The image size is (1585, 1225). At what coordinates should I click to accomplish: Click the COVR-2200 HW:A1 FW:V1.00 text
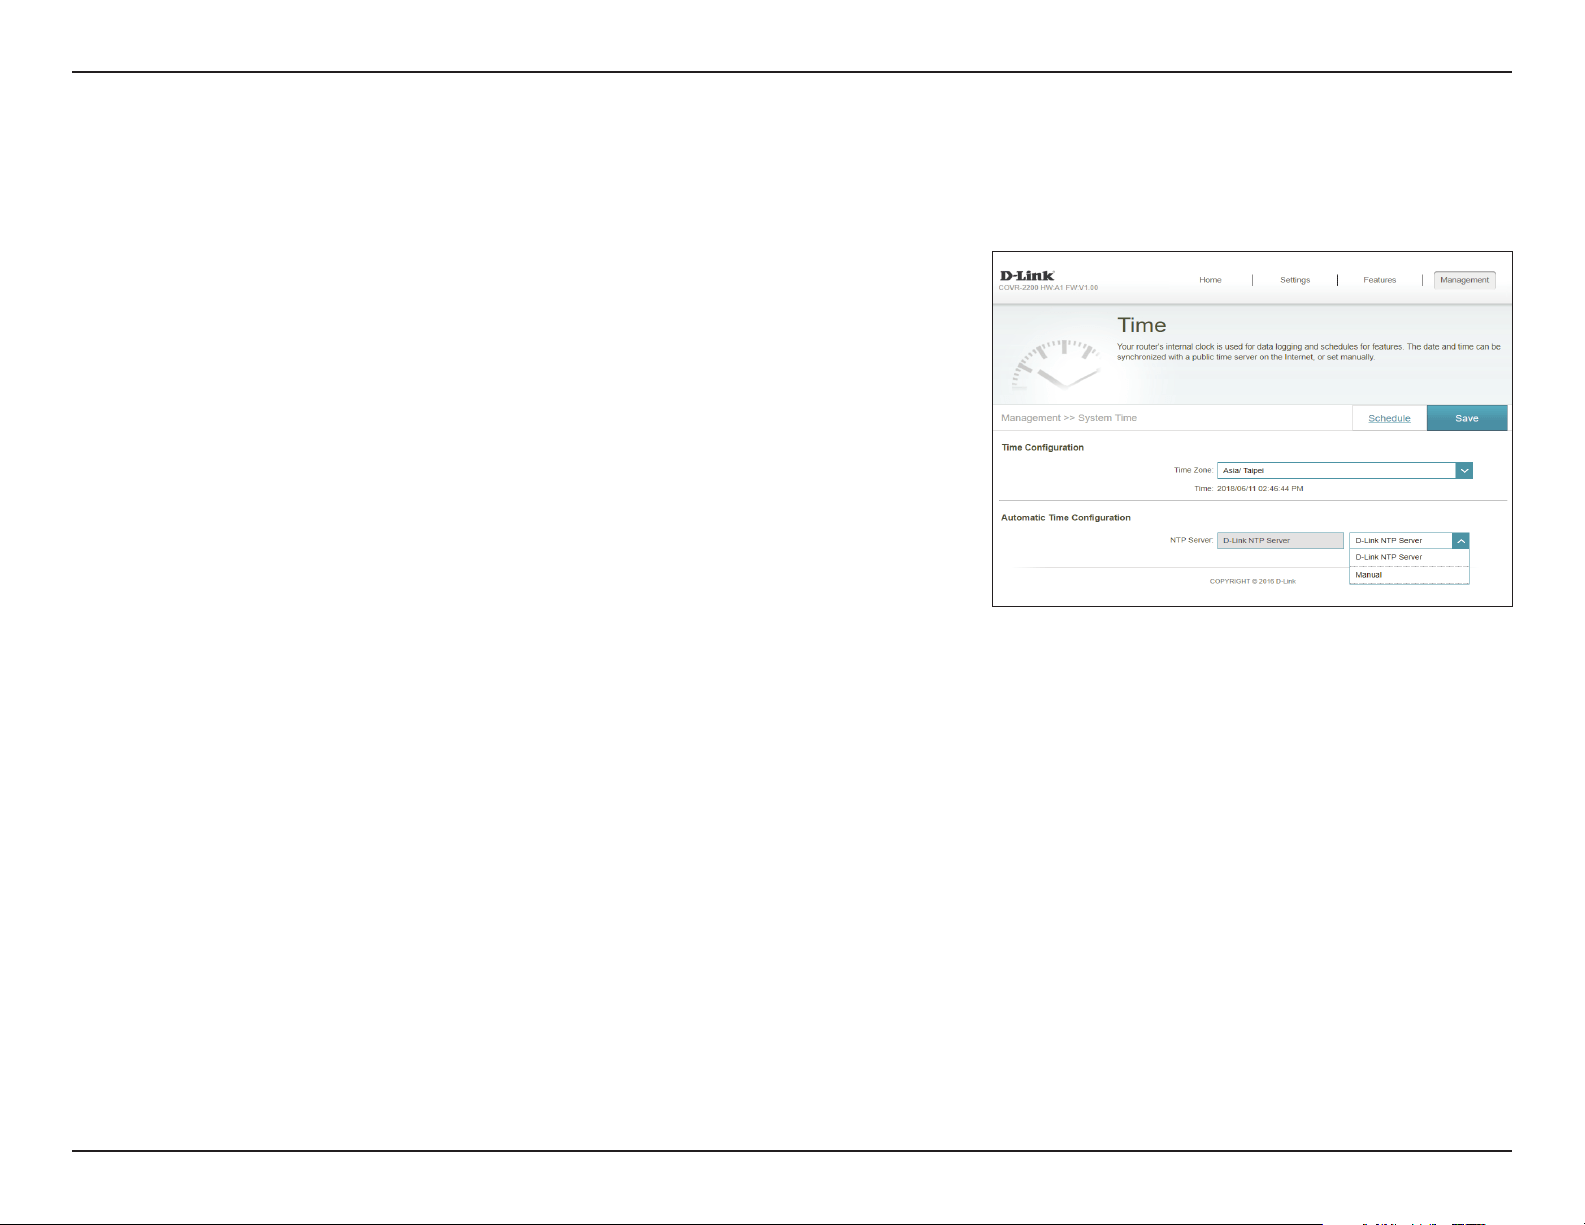click(x=1048, y=288)
